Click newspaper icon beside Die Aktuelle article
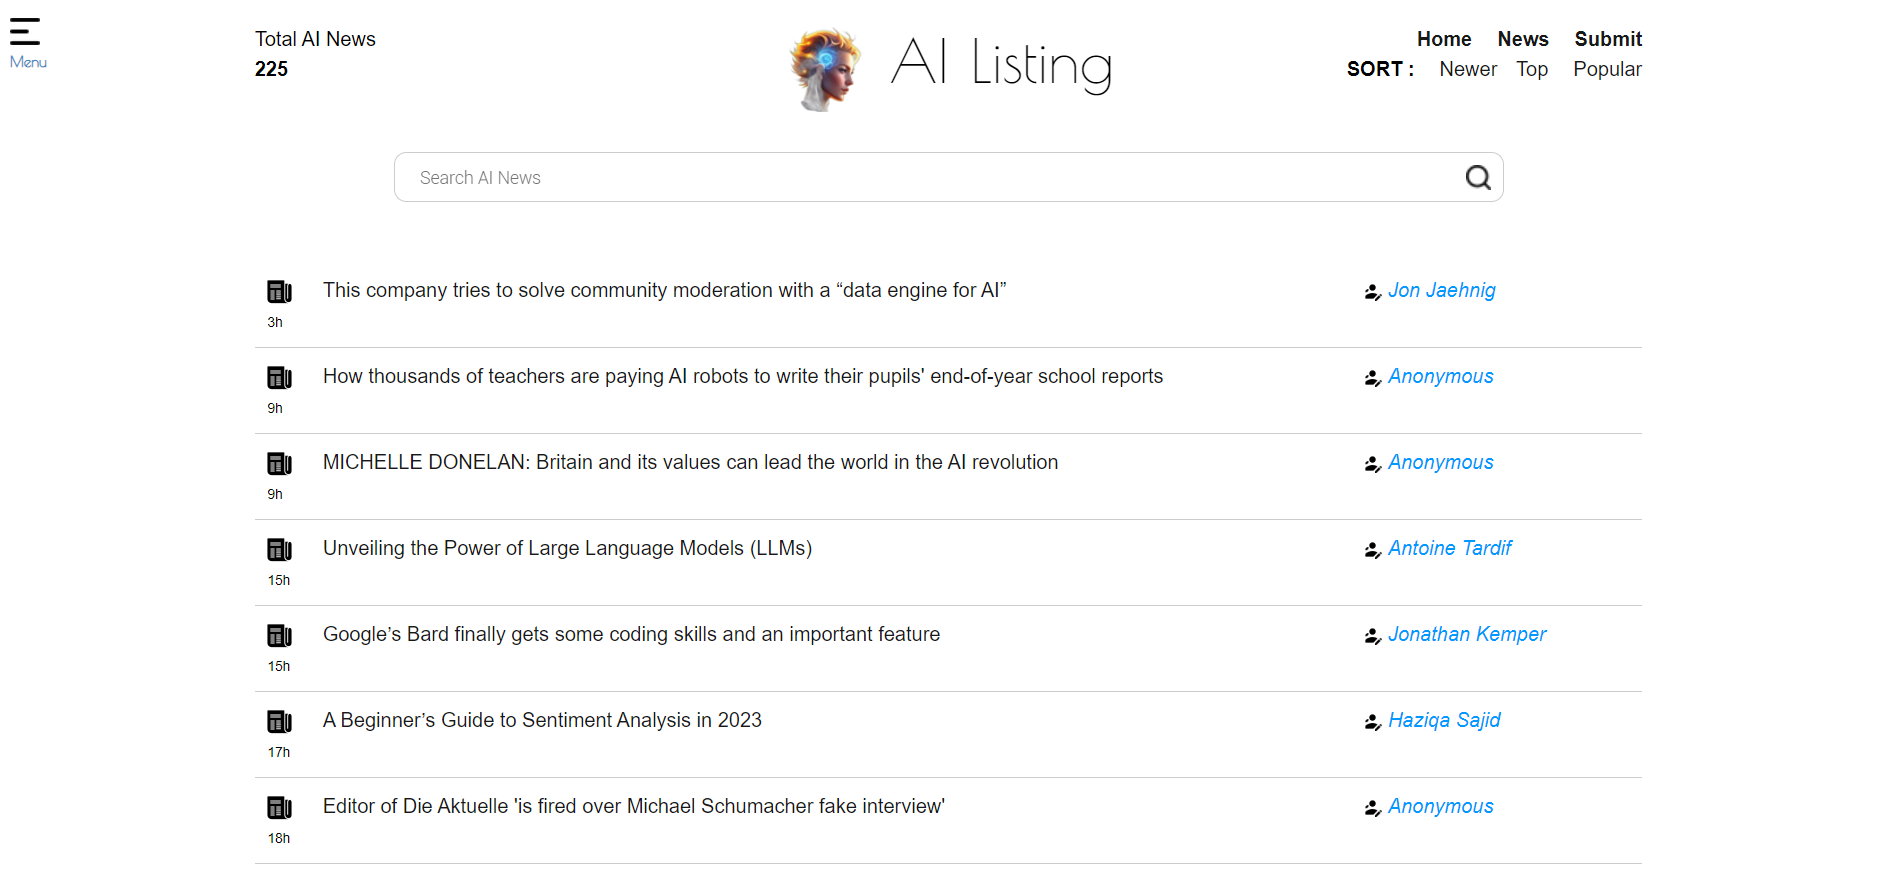This screenshot has height=877, width=1888. click(279, 808)
